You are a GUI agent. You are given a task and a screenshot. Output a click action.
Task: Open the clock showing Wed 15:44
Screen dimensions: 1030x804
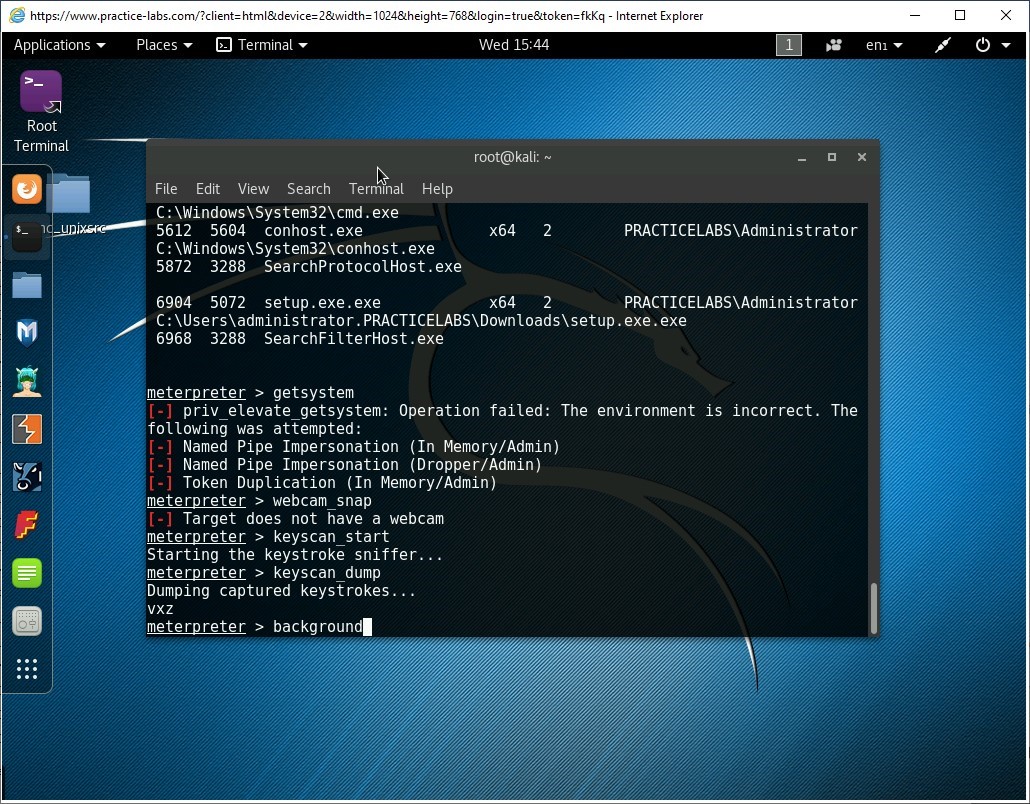pyautogui.click(x=514, y=45)
